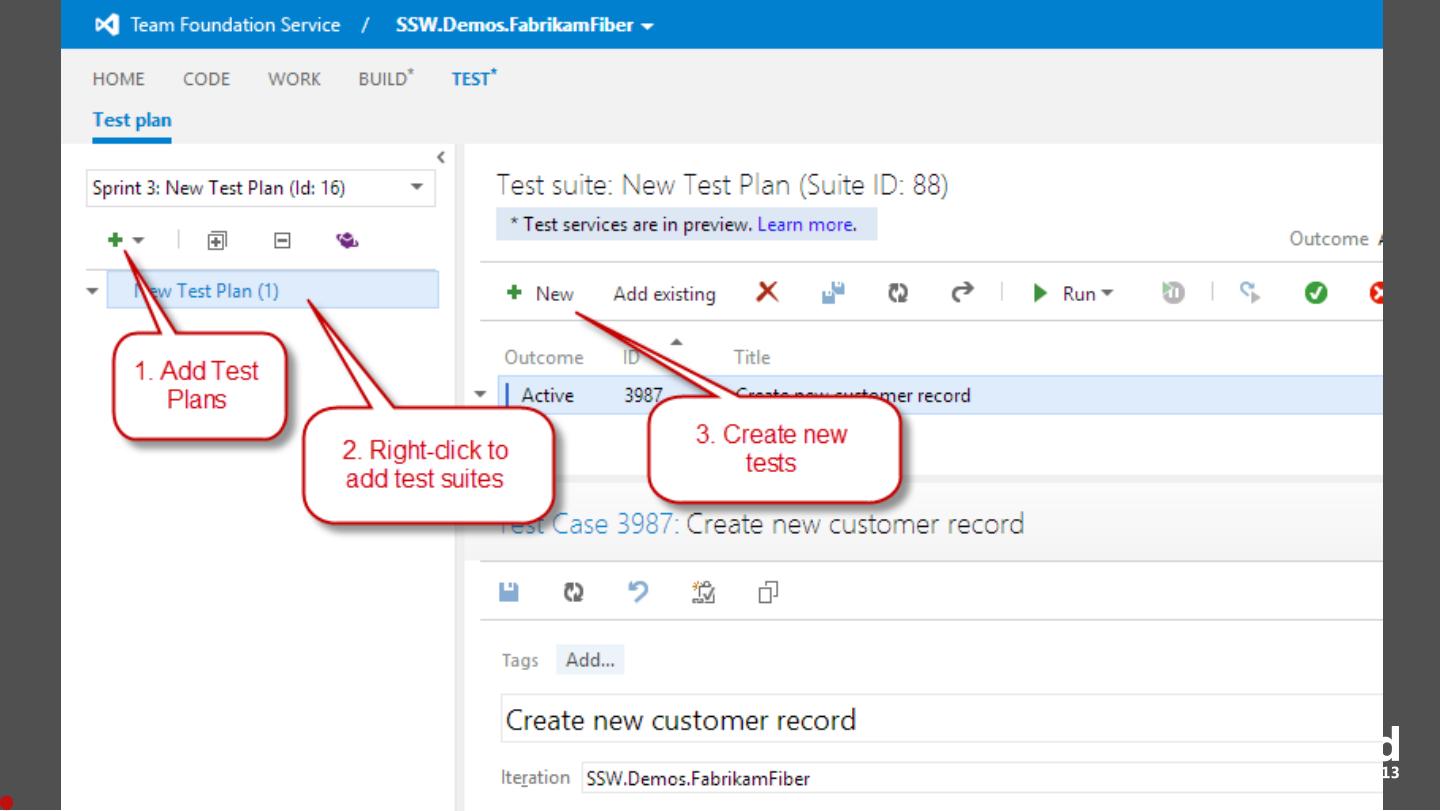Switch to the CODE hub
The image size is (1441, 811).
pyautogui.click(x=206, y=79)
